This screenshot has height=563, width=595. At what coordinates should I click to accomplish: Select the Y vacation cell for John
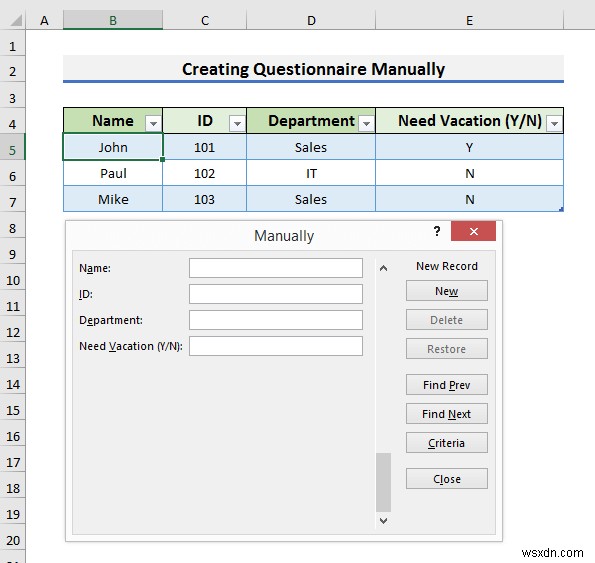click(x=470, y=147)
